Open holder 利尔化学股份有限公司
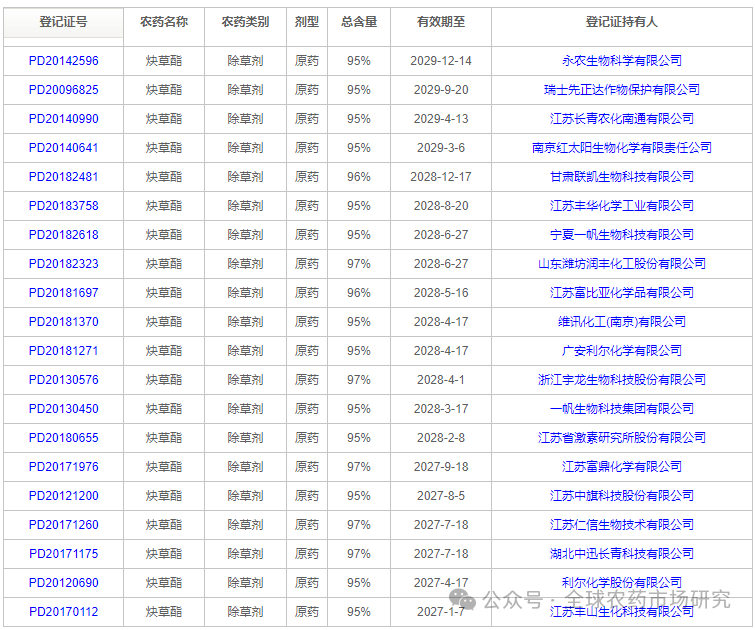The height and width of the screenshot is (630, 755). [x=622, y=583]
